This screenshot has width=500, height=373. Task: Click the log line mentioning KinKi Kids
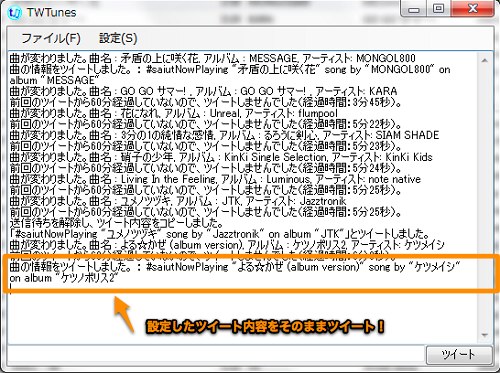point(221,157)
